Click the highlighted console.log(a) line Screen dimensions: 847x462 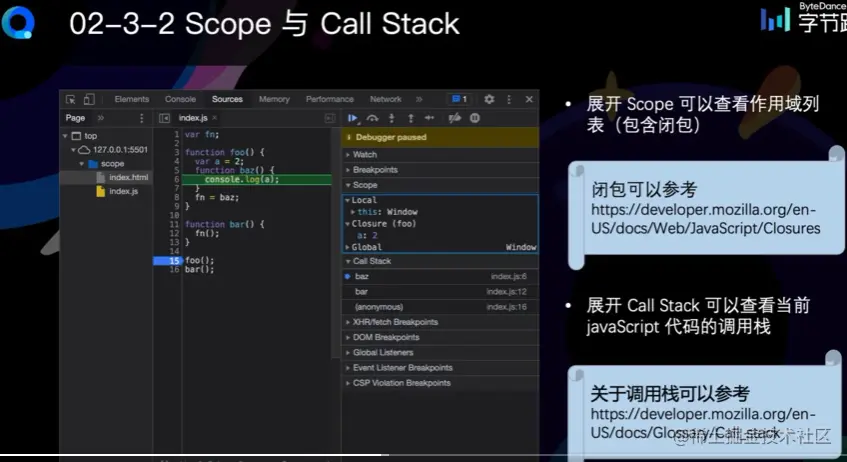257,179
